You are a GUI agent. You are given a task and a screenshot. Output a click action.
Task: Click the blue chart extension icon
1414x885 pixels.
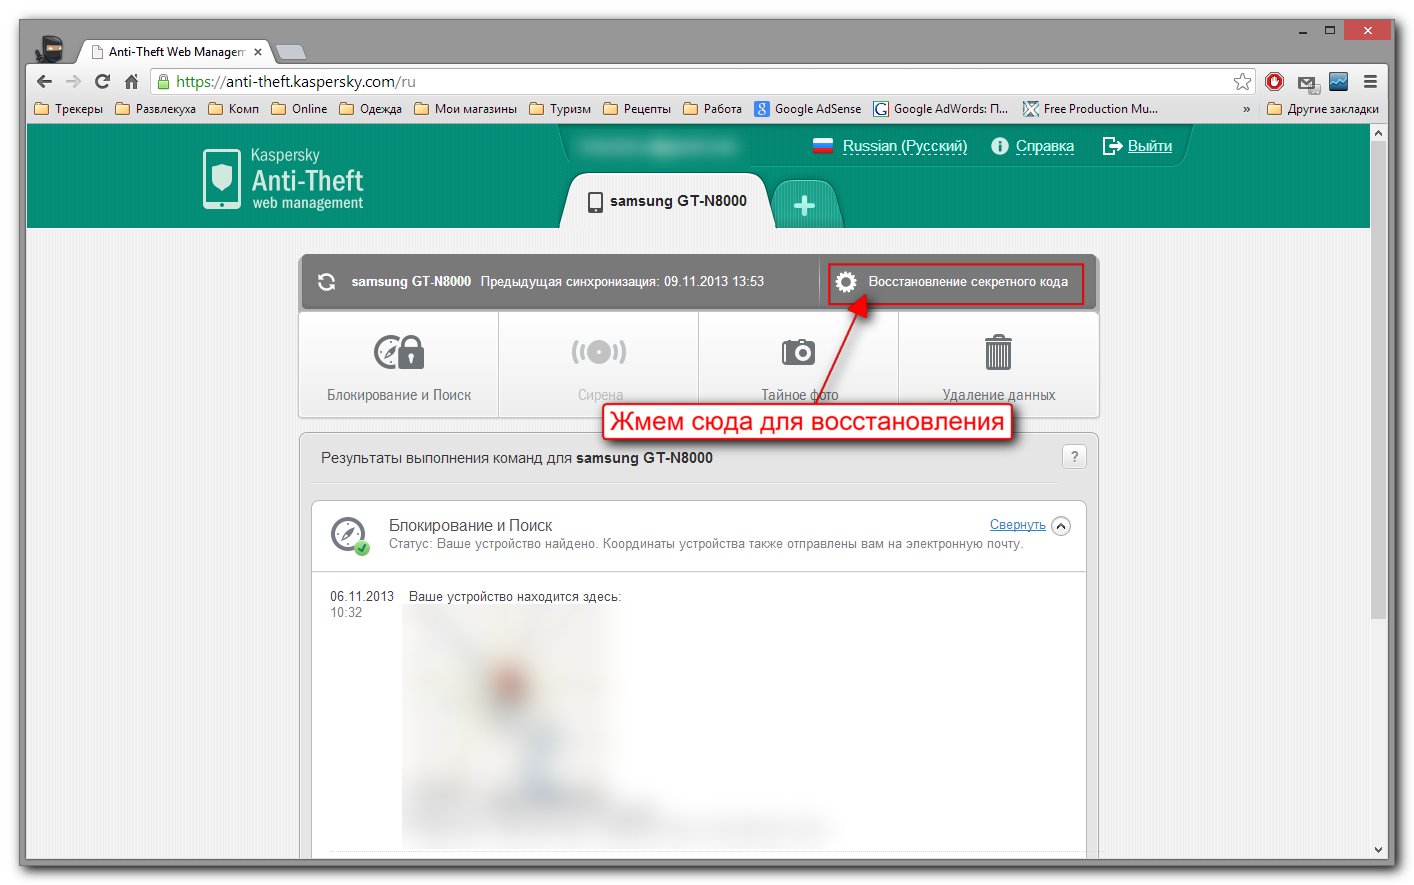1339,82
